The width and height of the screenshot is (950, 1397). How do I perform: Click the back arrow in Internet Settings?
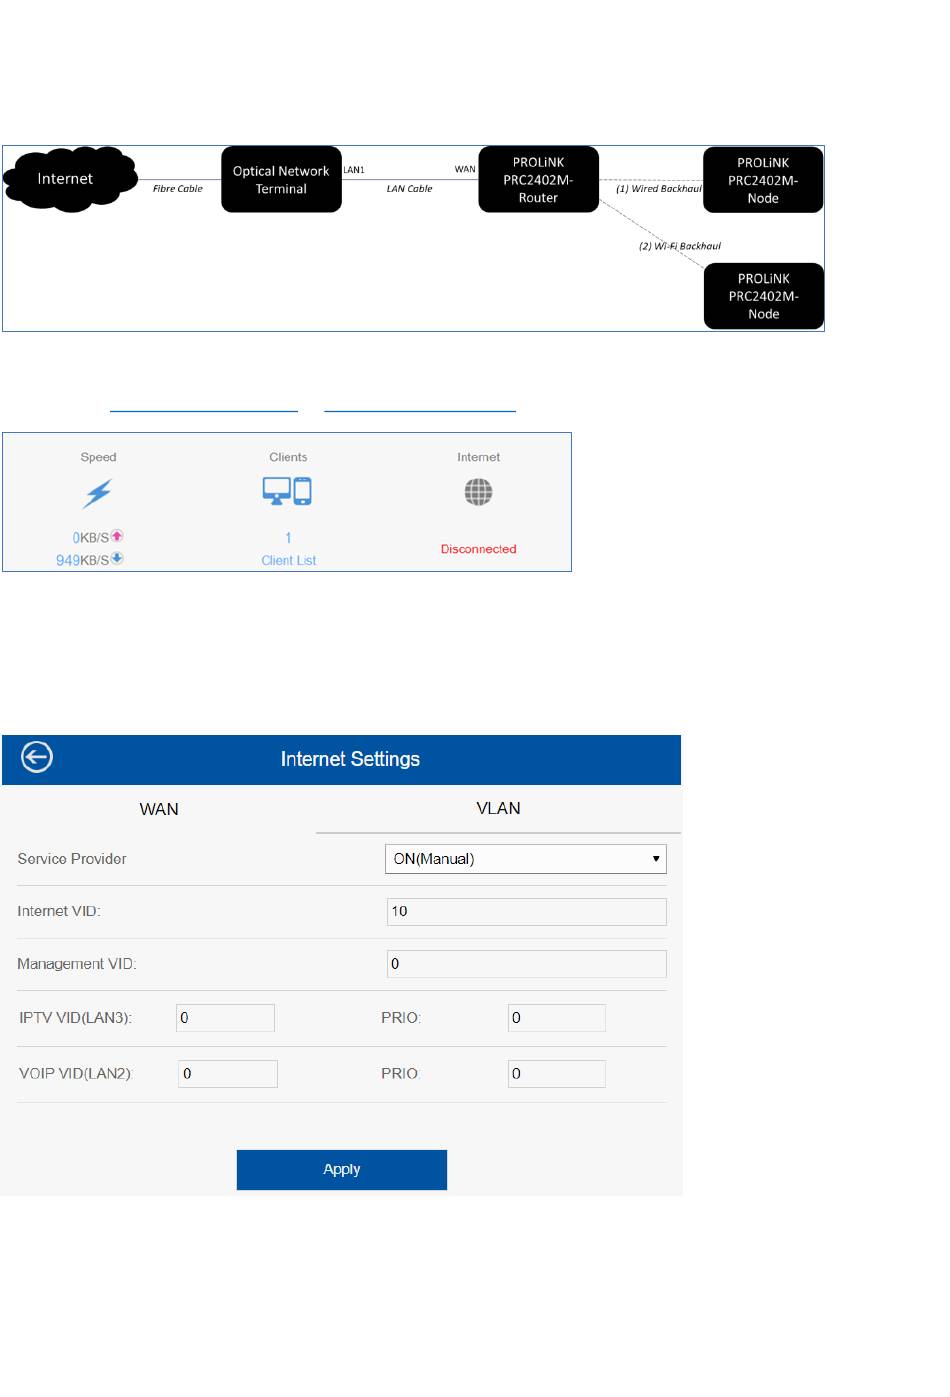[x=36, y=758]
